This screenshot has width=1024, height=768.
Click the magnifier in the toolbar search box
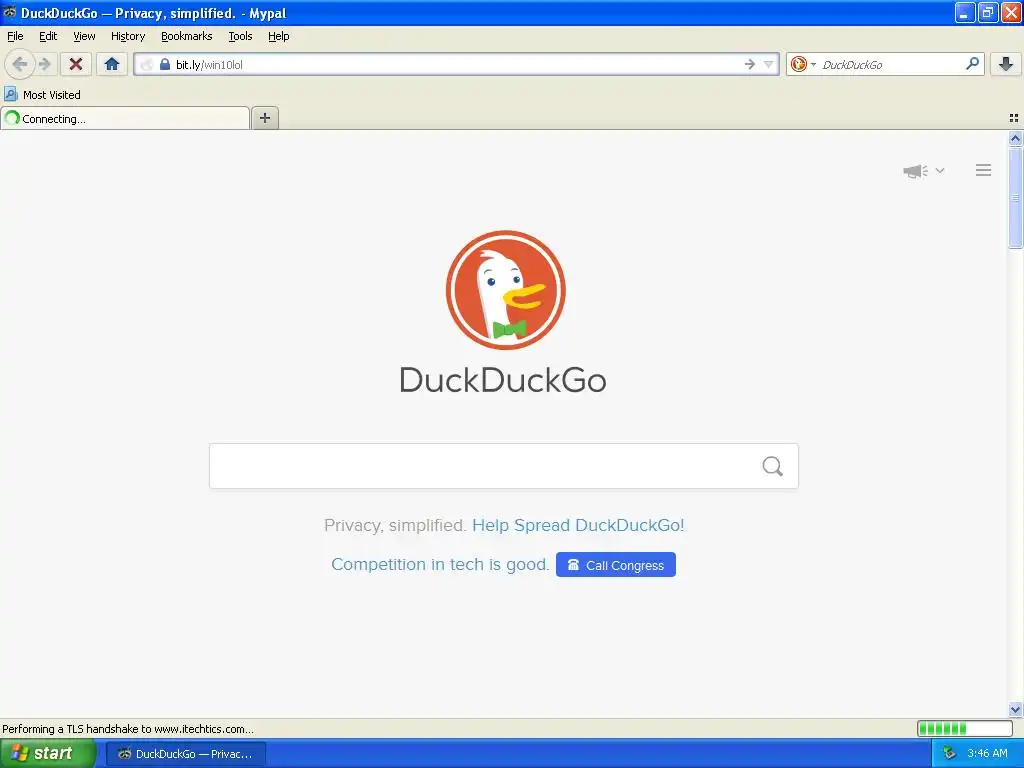(972, 63)
